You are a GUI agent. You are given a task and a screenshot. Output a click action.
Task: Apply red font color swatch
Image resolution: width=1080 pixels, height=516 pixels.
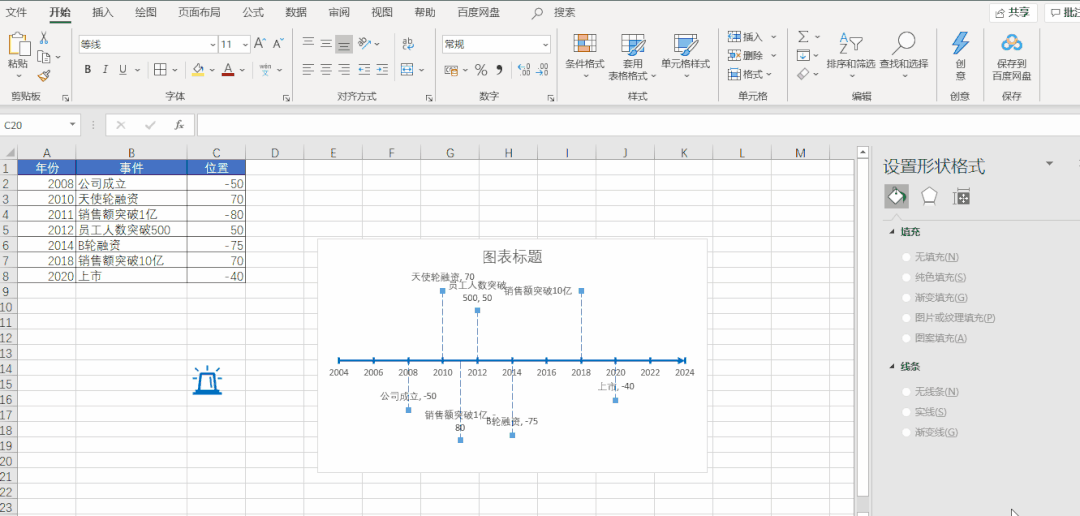pyautogui.click(x=229, y=70)
